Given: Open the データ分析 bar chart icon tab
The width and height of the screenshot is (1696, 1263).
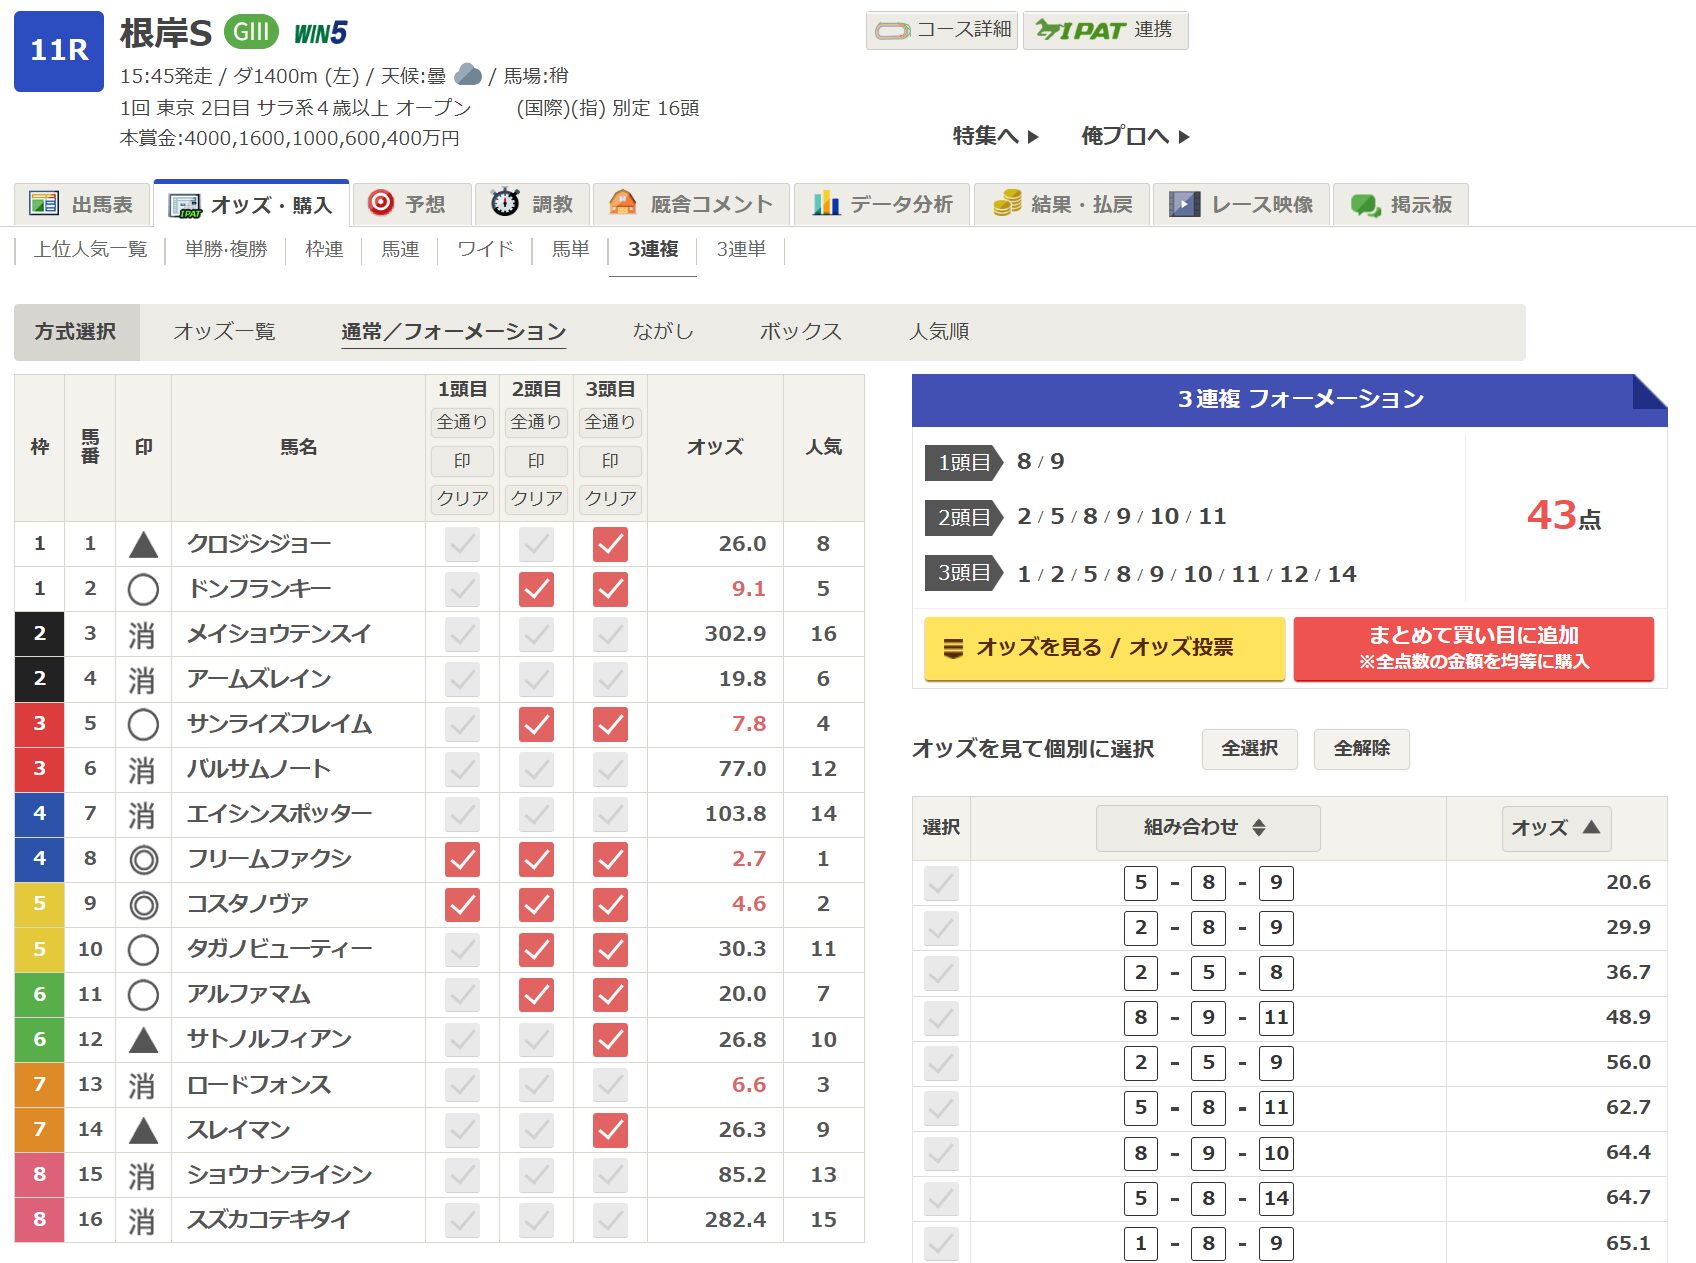Looking at the screenshot, I should tap(826, 204).
